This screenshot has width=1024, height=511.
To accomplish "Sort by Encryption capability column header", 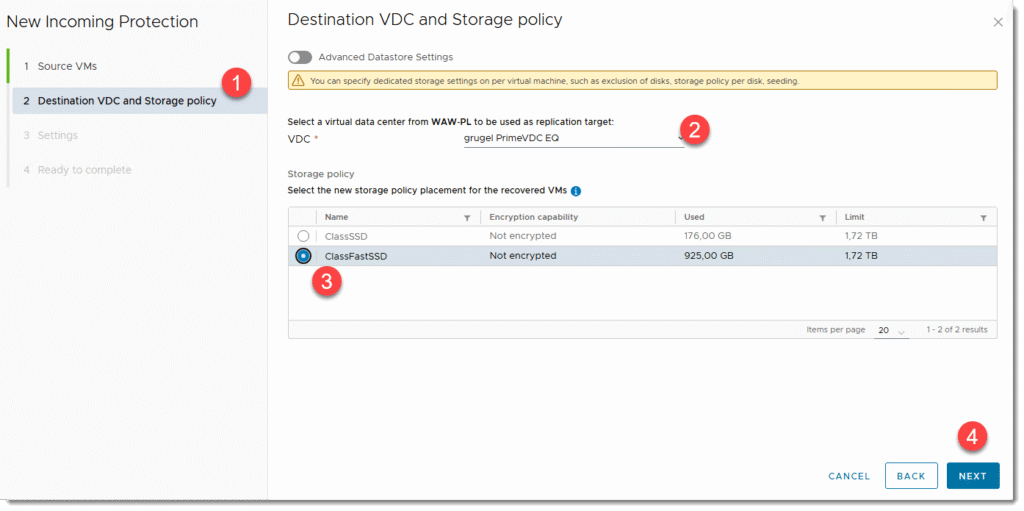I will click(534, 217).
